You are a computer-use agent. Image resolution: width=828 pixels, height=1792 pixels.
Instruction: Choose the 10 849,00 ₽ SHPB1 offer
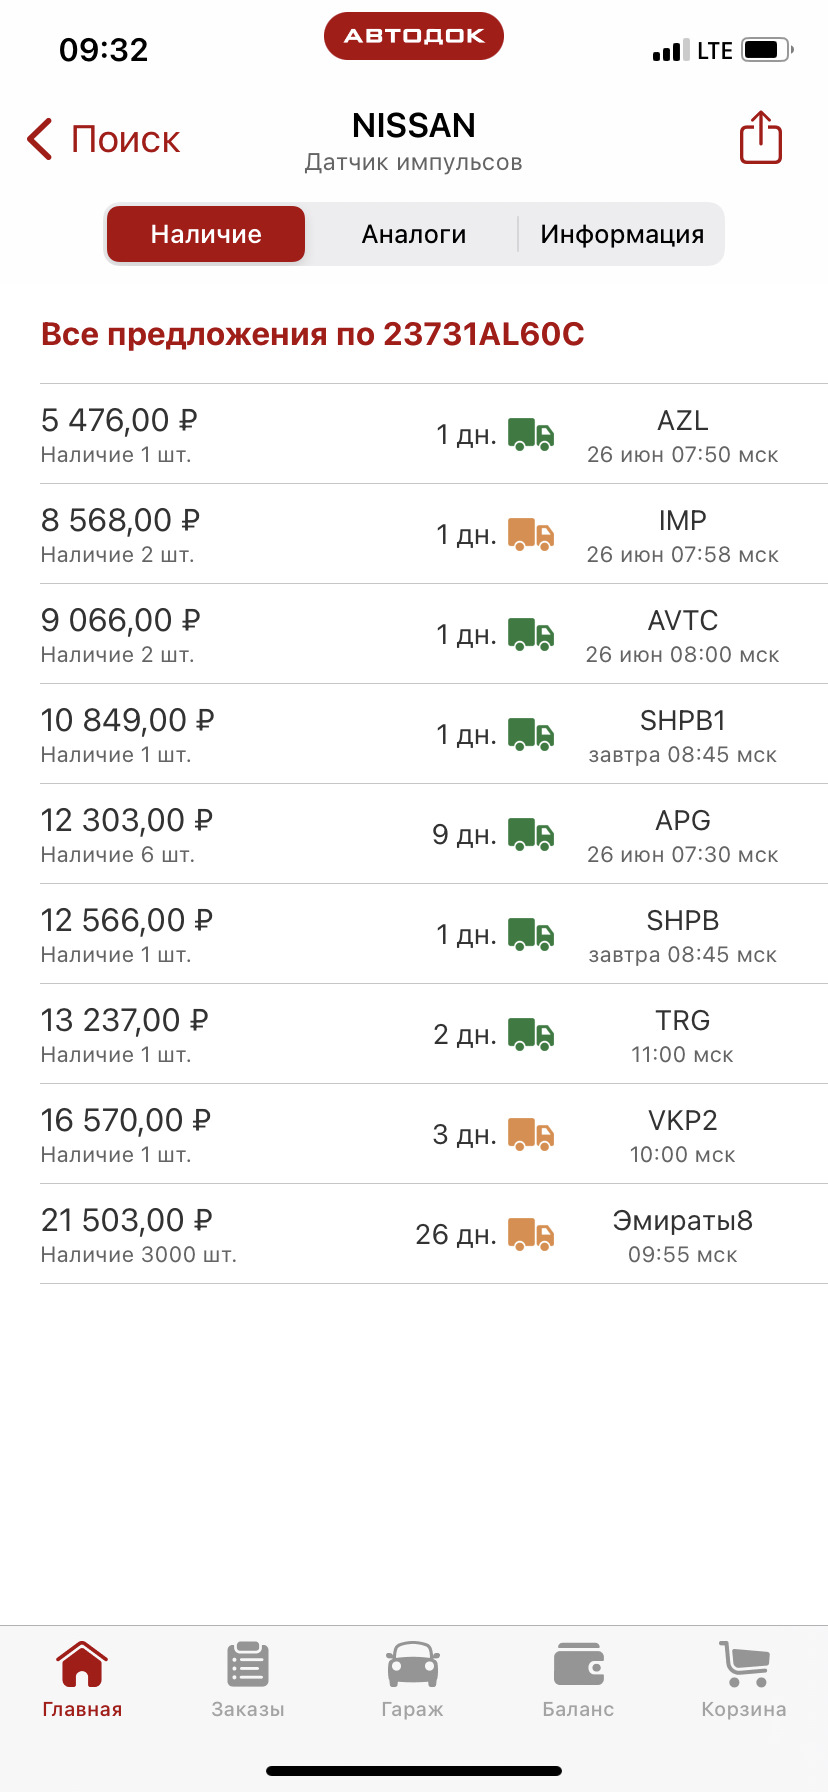tap(434, 734)
